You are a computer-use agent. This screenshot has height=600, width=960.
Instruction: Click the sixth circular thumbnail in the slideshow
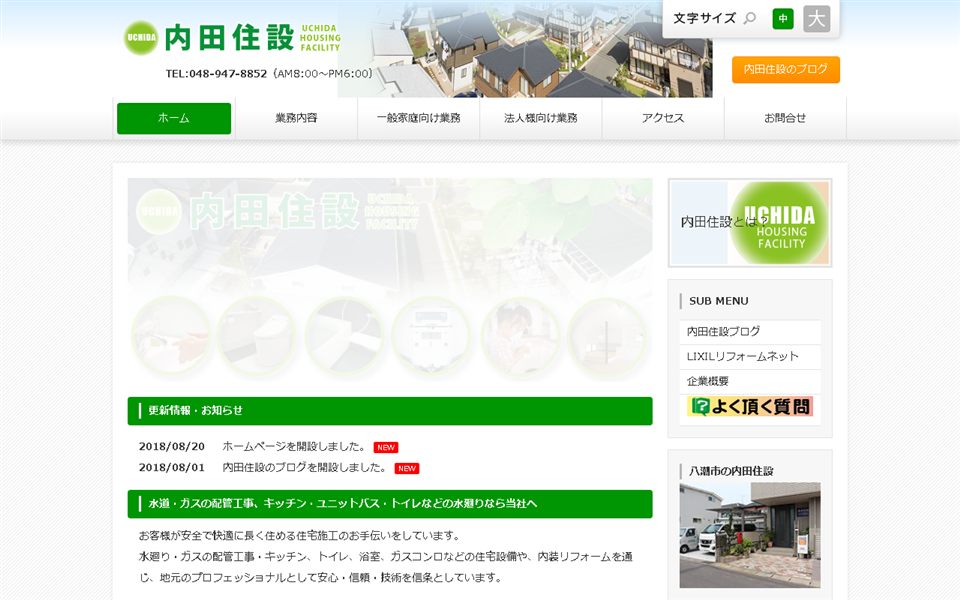coord(607,335)
